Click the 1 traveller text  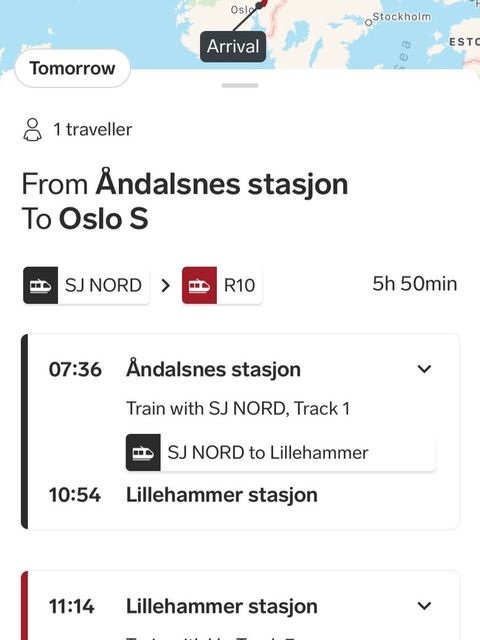tap(93, 129)
